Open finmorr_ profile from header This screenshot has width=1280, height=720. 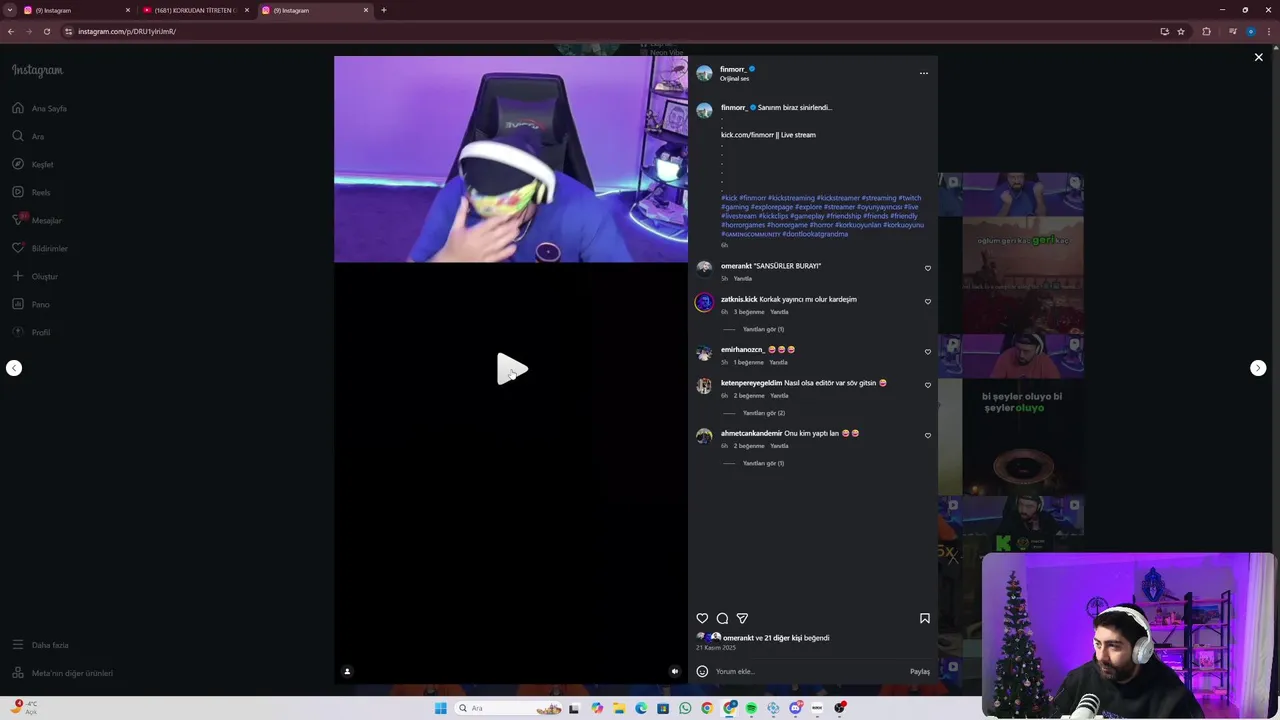733,69
